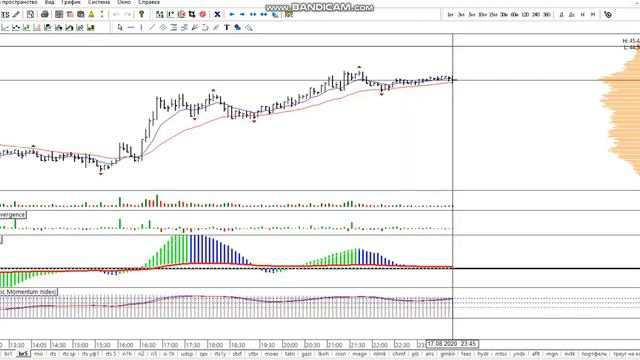This screenshot has height=360, width=640.
Task: Select the arrow pointer tool
Action: click(120, 27)
